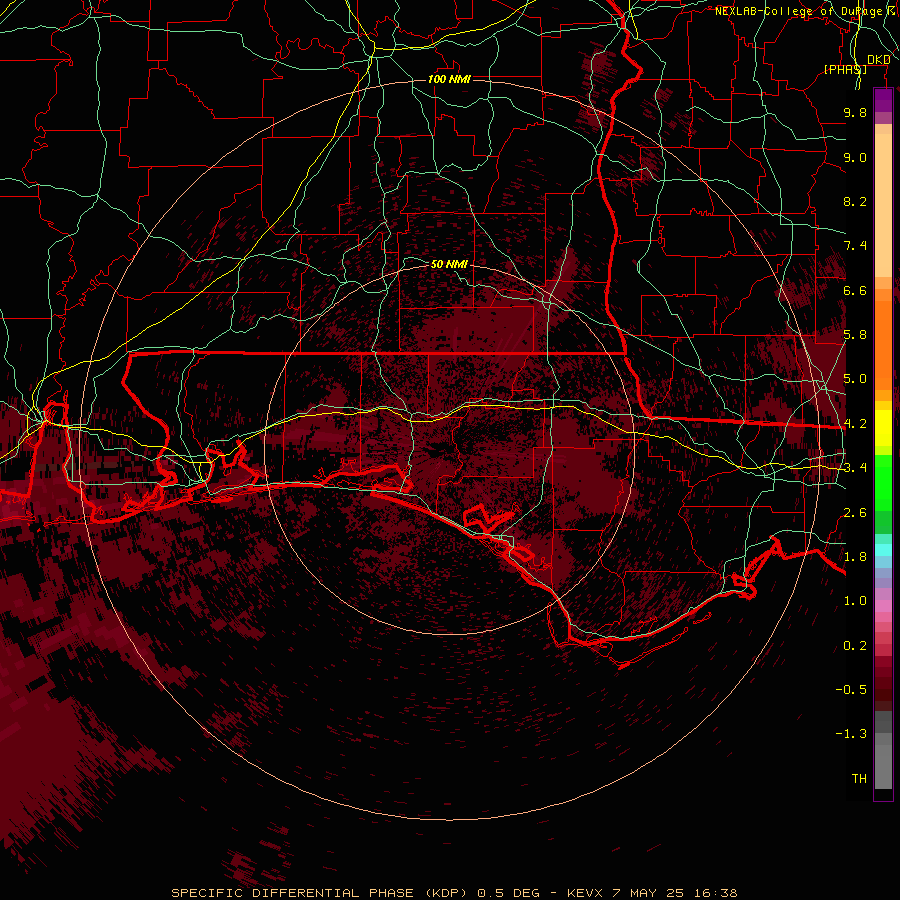Select the gray bottom segment of the color bar
The height and width of the screenshot is (900, 900).
[883, 763]
